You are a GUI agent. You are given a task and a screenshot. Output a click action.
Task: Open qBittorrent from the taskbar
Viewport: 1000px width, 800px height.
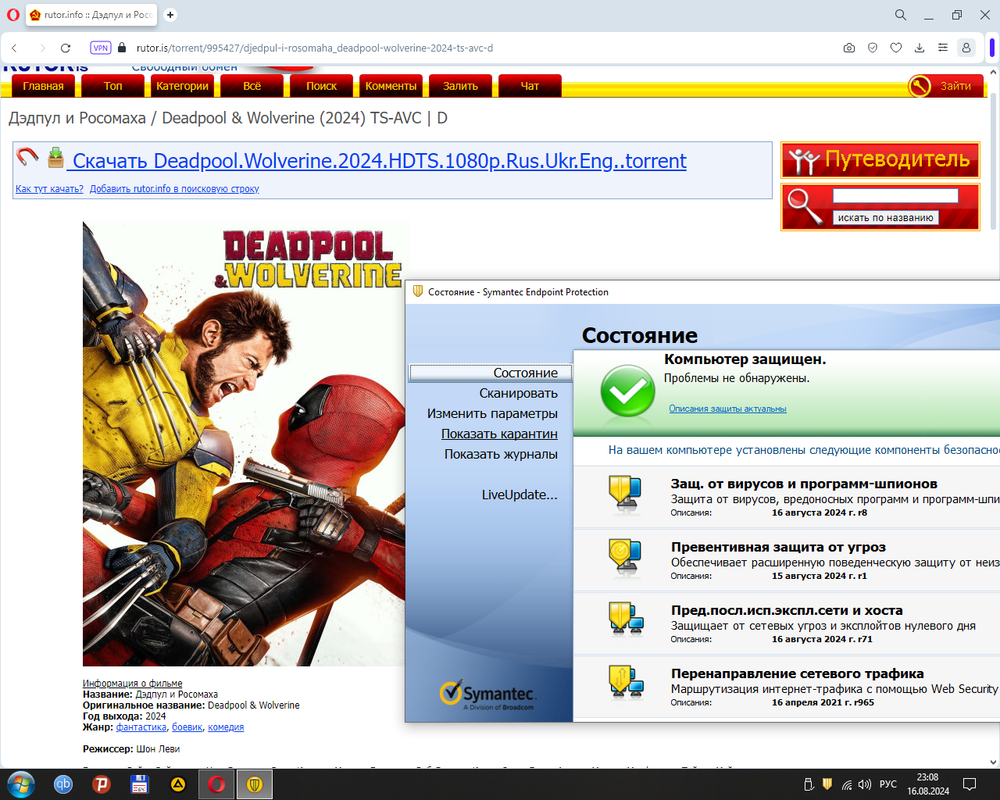pos(63,784)
